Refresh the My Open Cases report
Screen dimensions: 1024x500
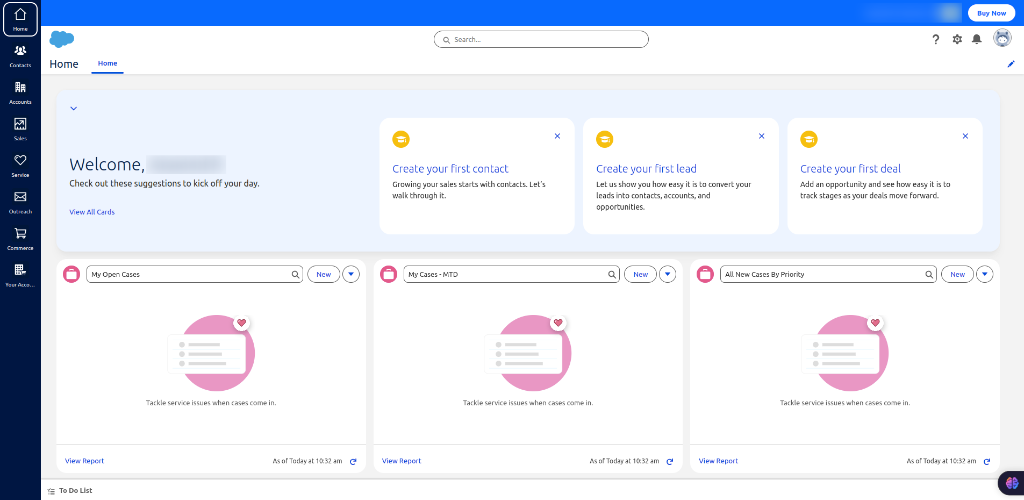tap(353, 461)
